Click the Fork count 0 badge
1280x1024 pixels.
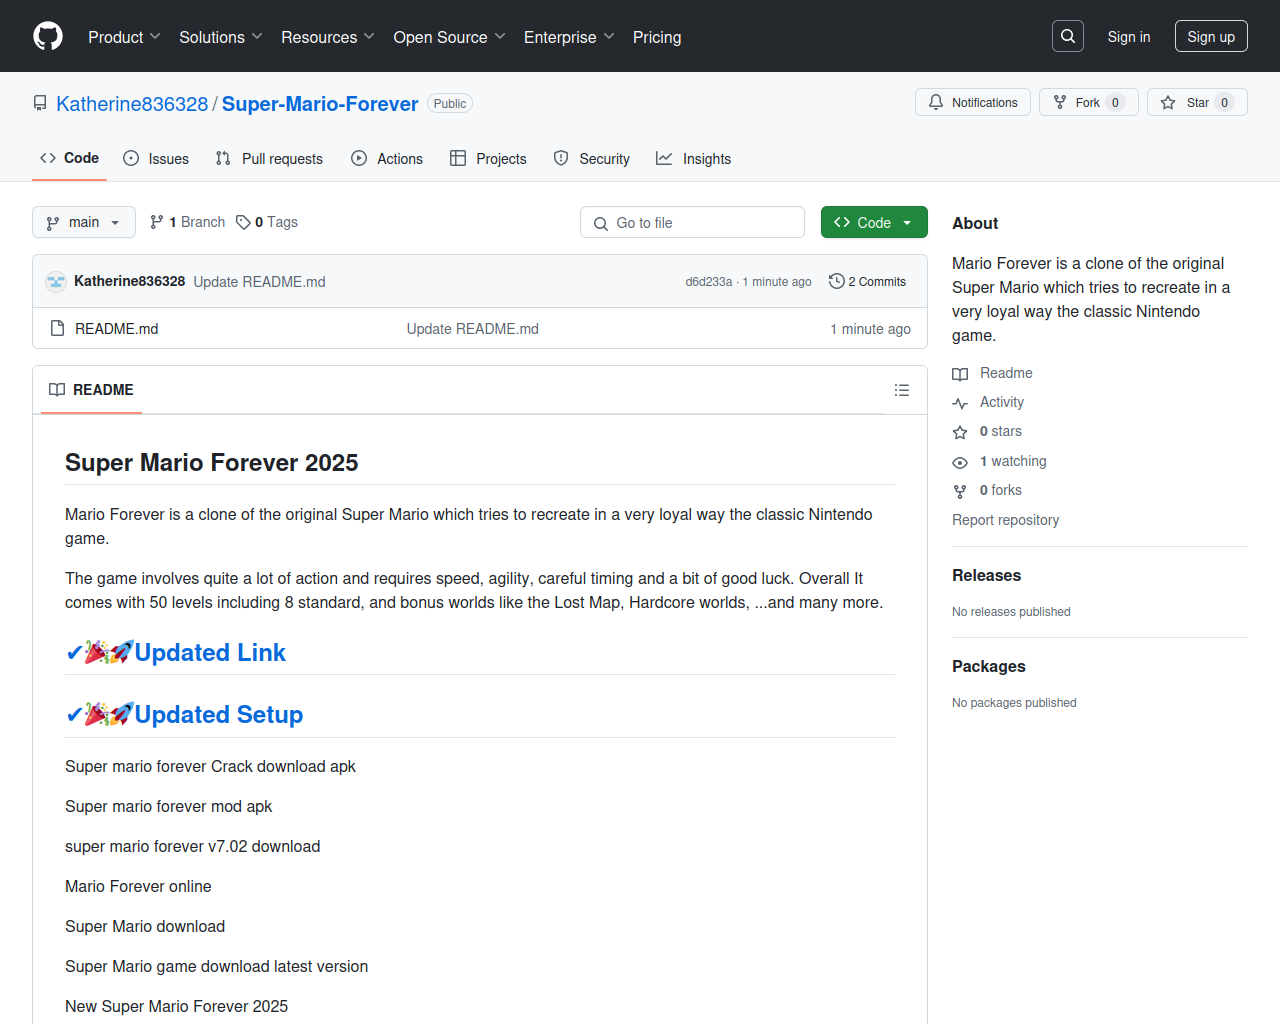[x=1116, y=103]
